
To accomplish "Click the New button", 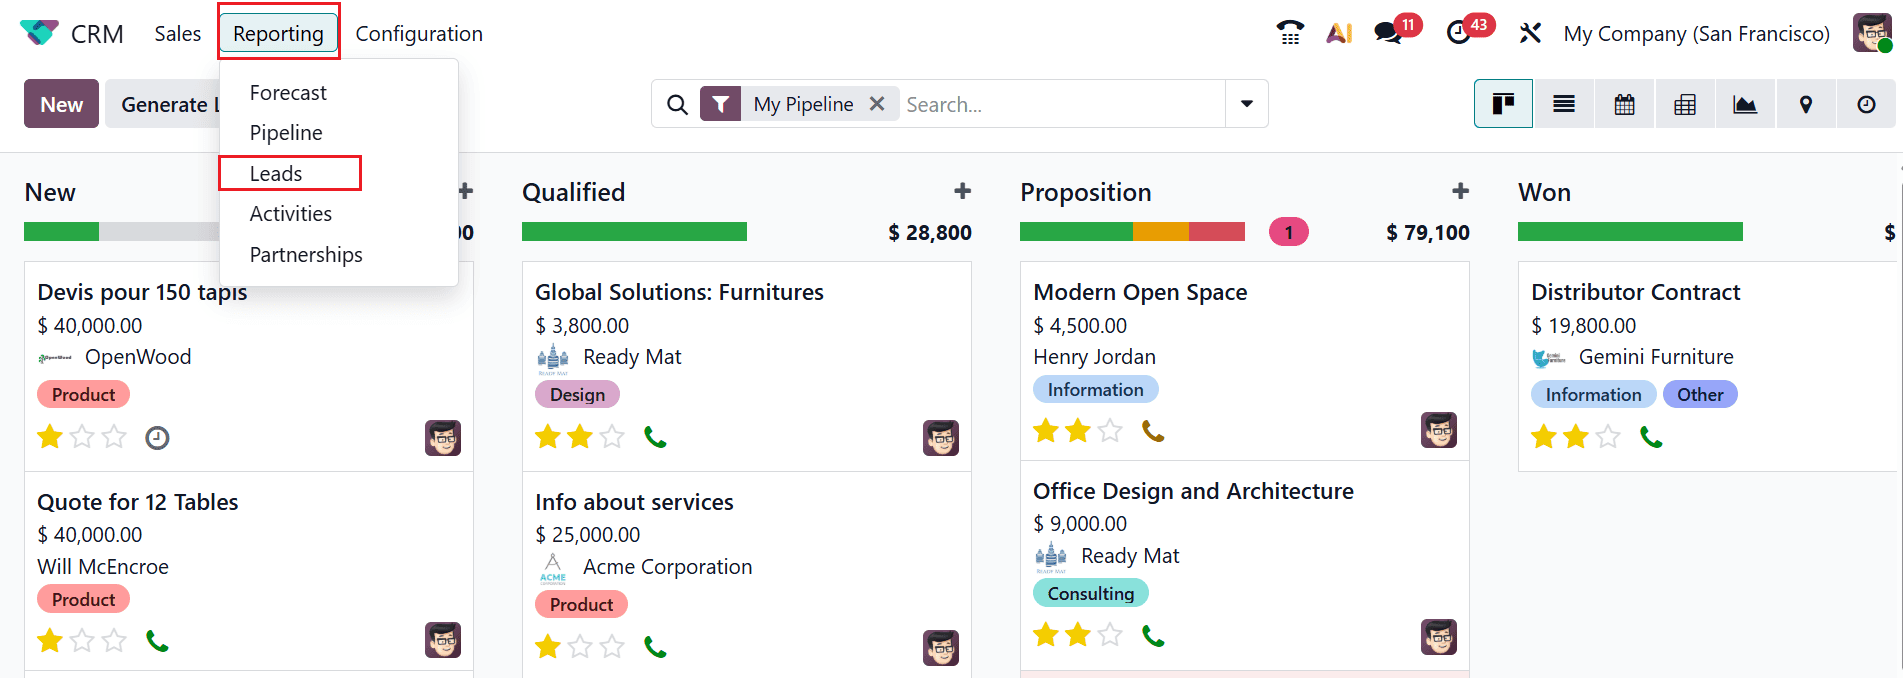I will click(x=61, y=104).
